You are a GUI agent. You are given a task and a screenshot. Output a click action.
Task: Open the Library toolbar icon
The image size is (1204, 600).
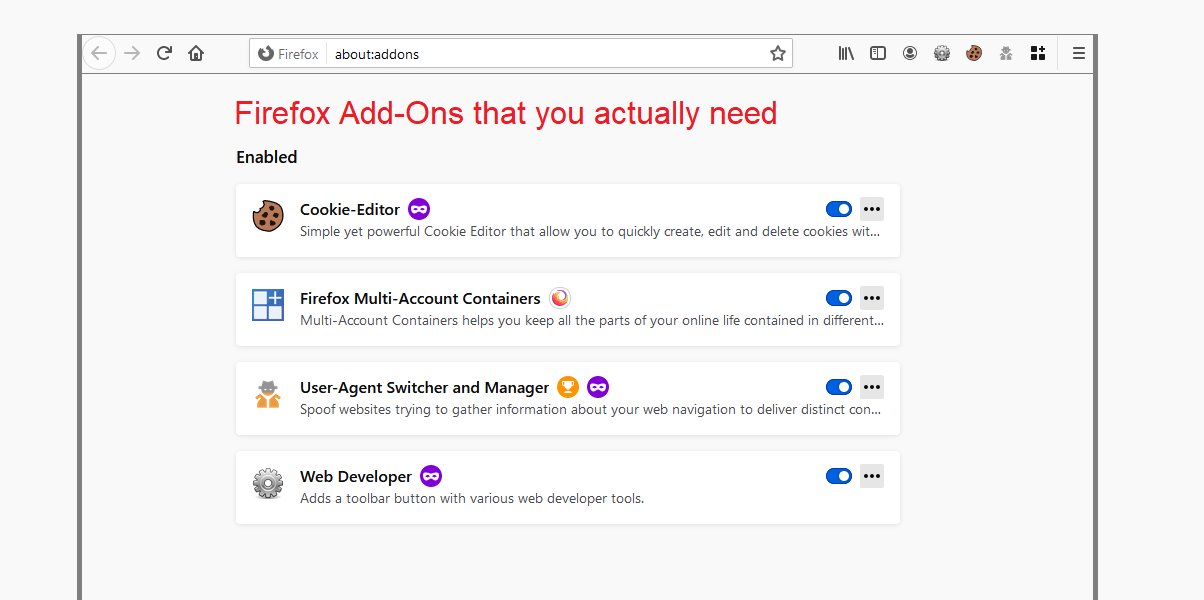pyautogui.click(x=846, y=54)
